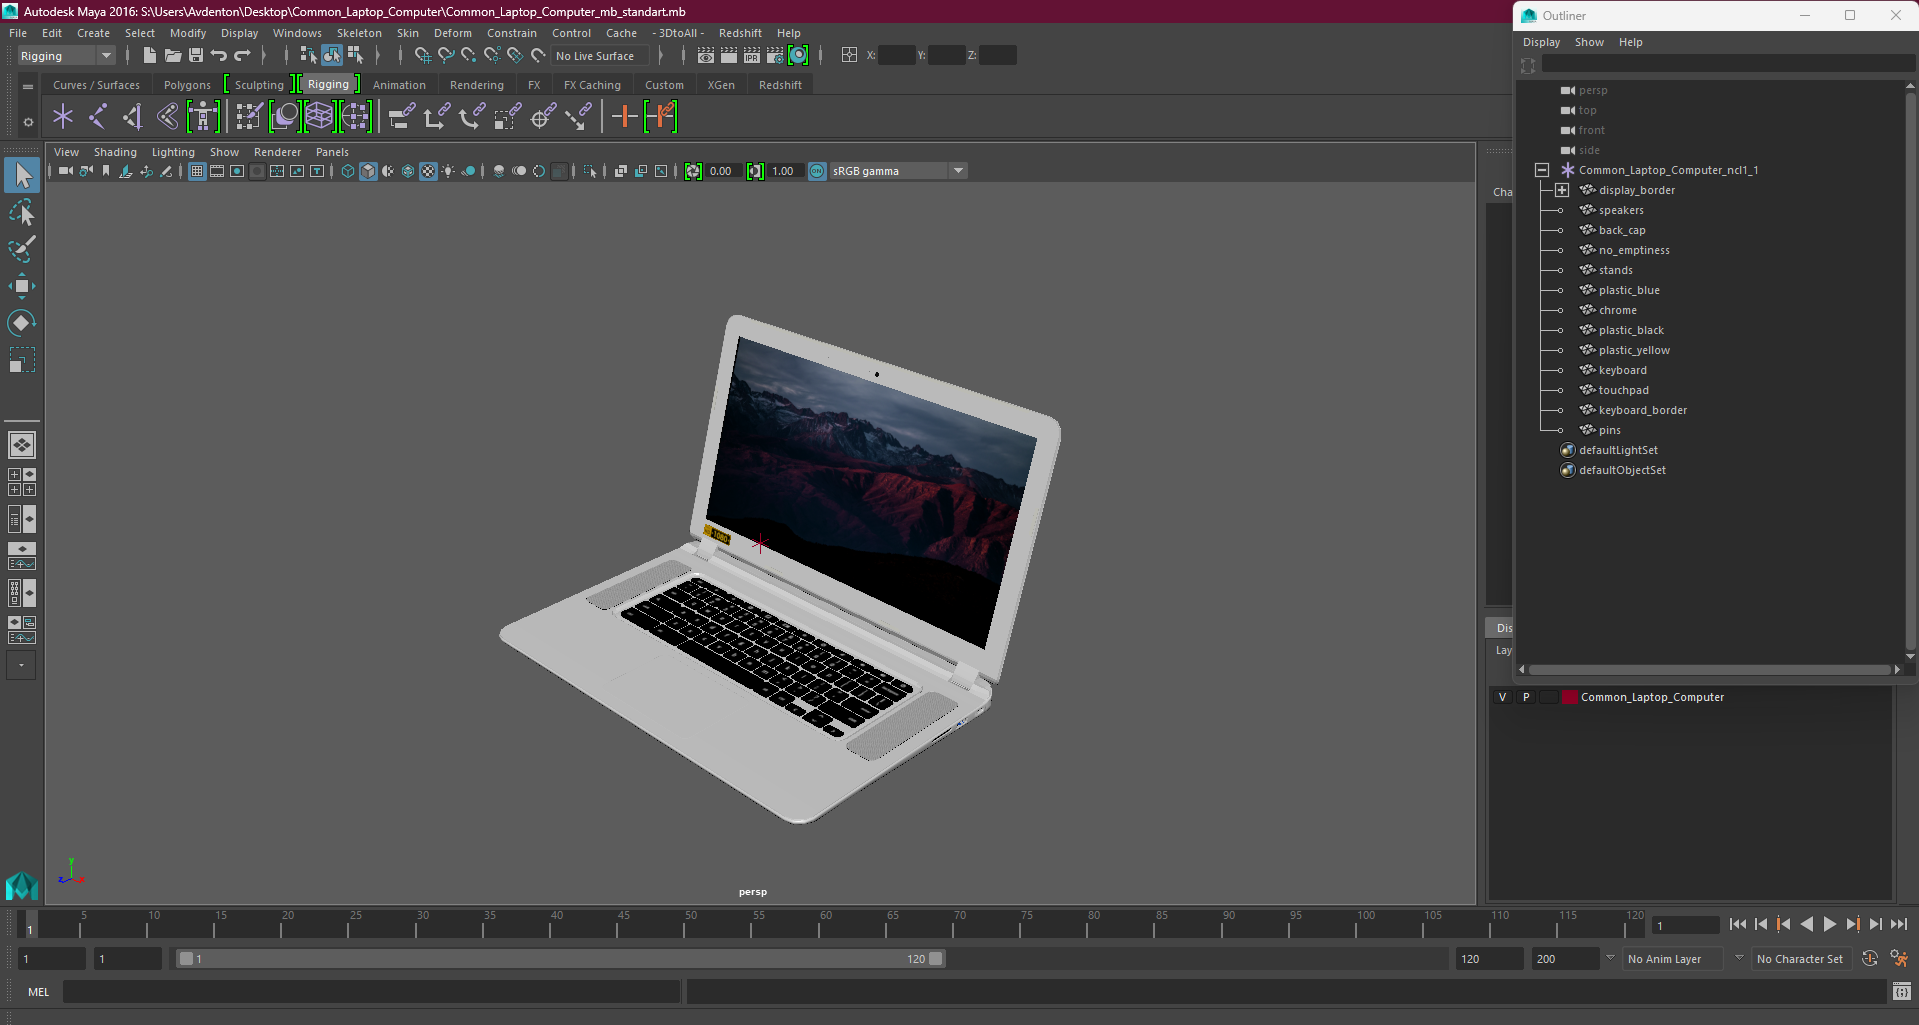Click the Create Locator shelf icon
The height and width of the screenshot is (1025, 1919).
pos(63,117)
